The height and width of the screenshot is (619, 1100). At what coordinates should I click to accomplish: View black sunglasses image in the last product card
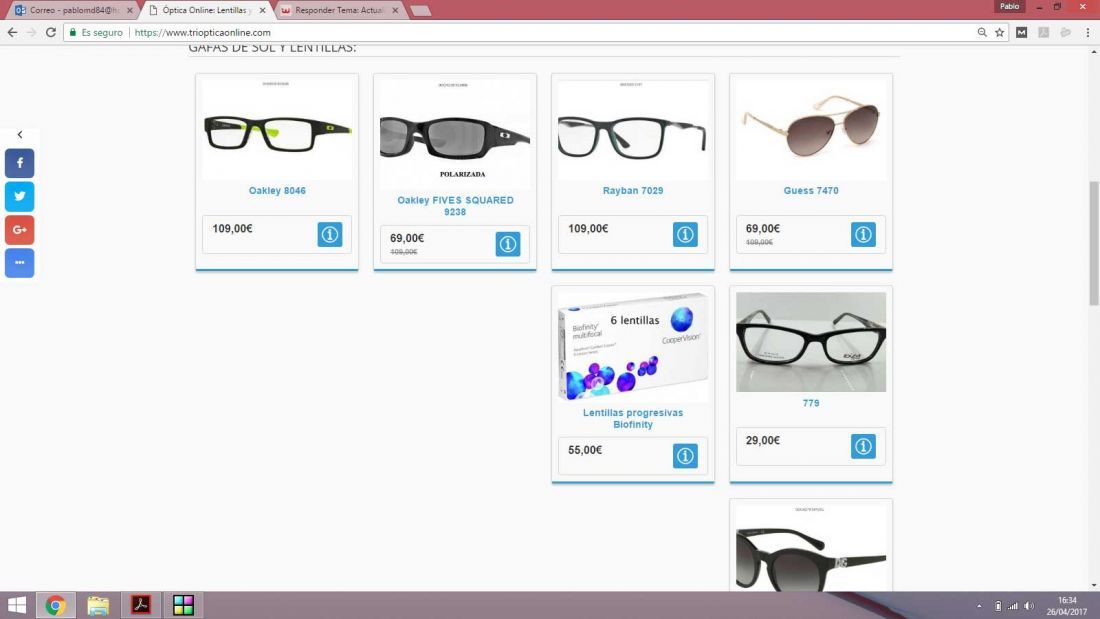pyautogui.click(x=811, y=549)
